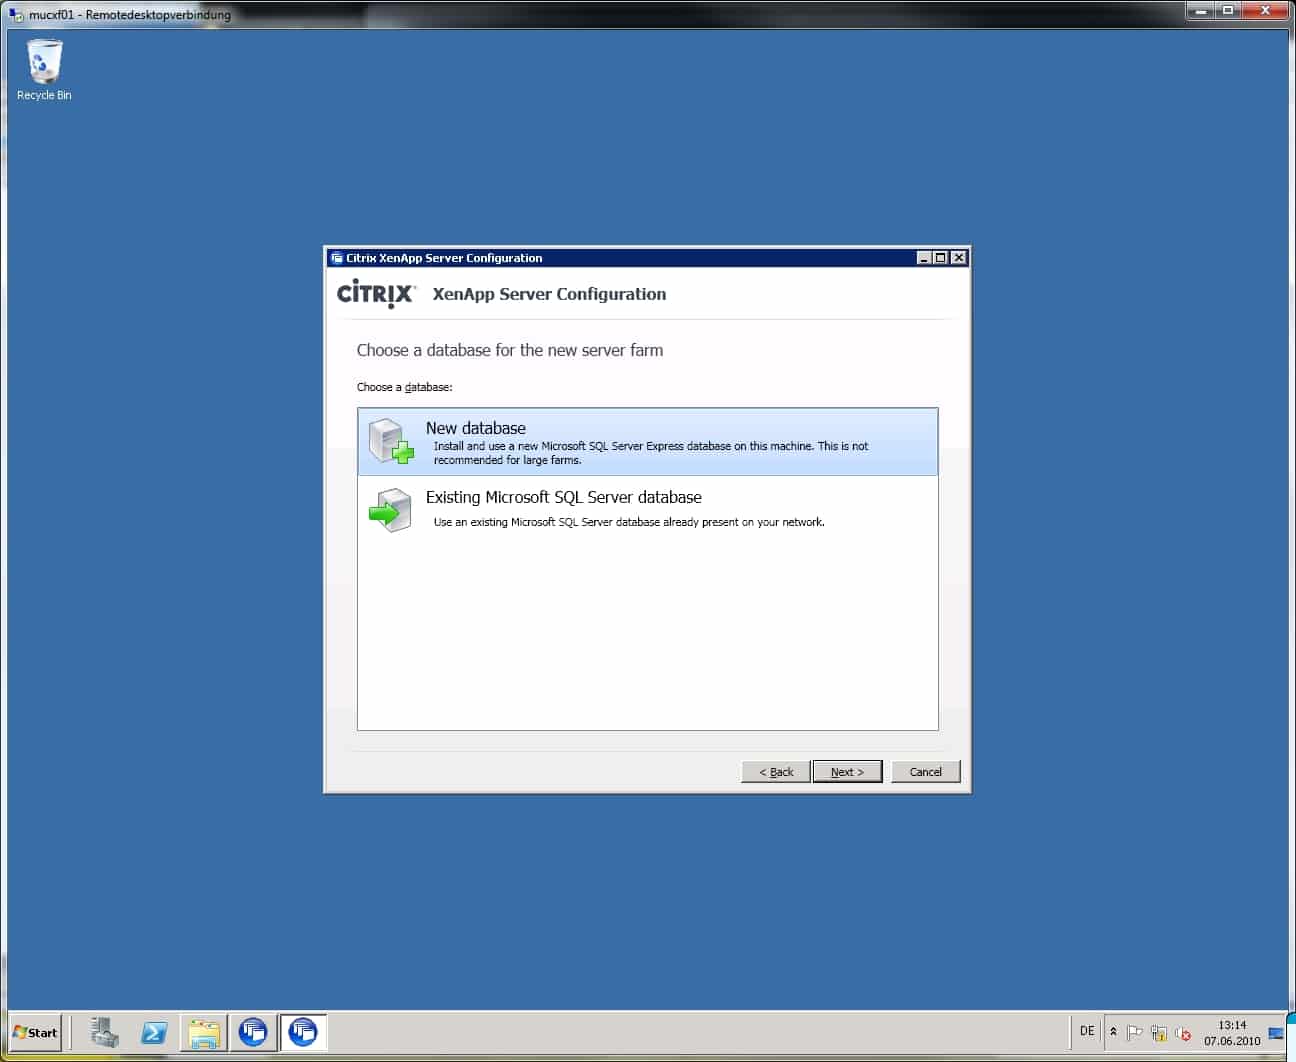This screenshot has width=1296, height=1062.
Task: Open Server Manager from the taskbar
Action: point(104,1033)
